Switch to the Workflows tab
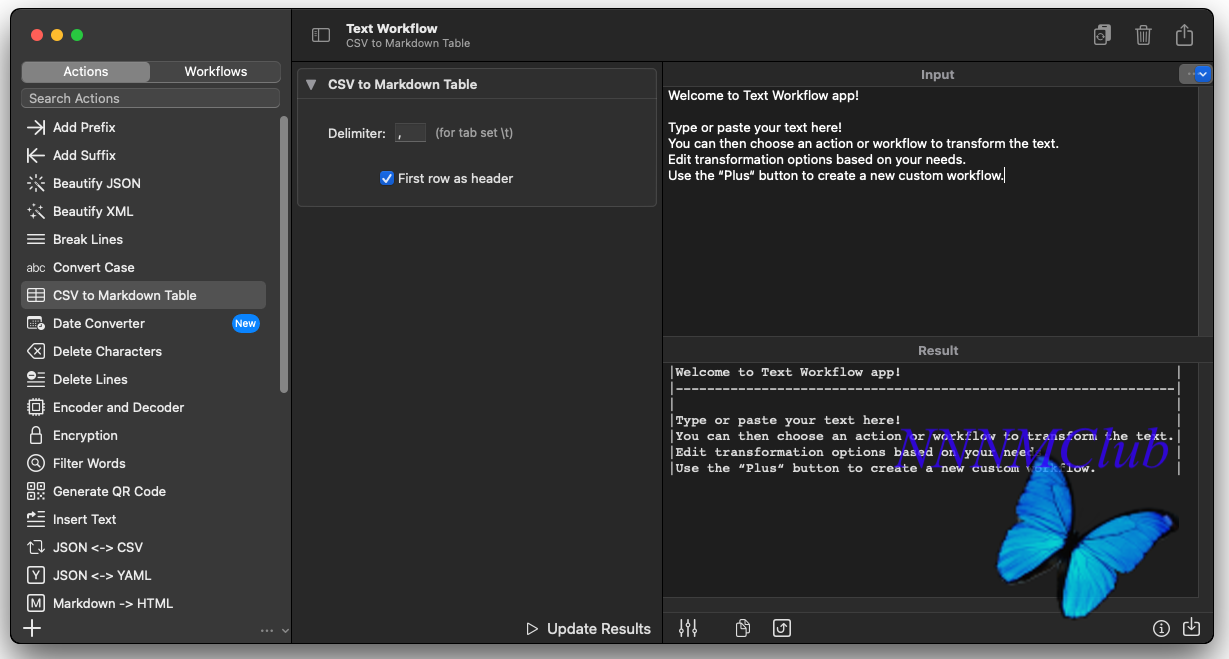 tap(215, 72)
